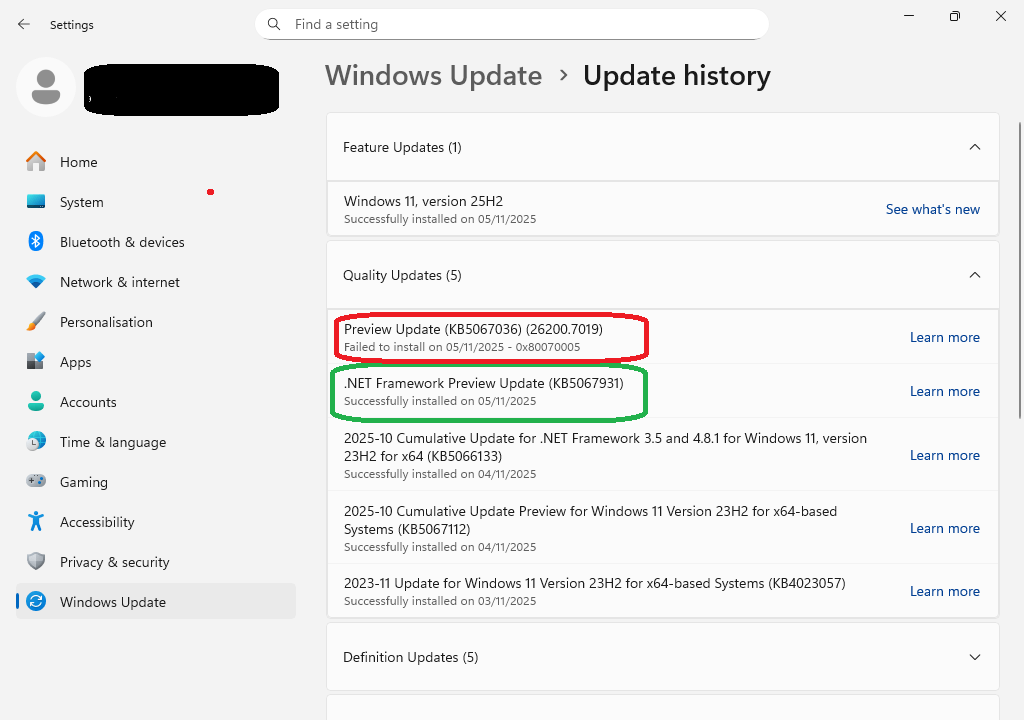Select the Apps category

tap(156, 362)
